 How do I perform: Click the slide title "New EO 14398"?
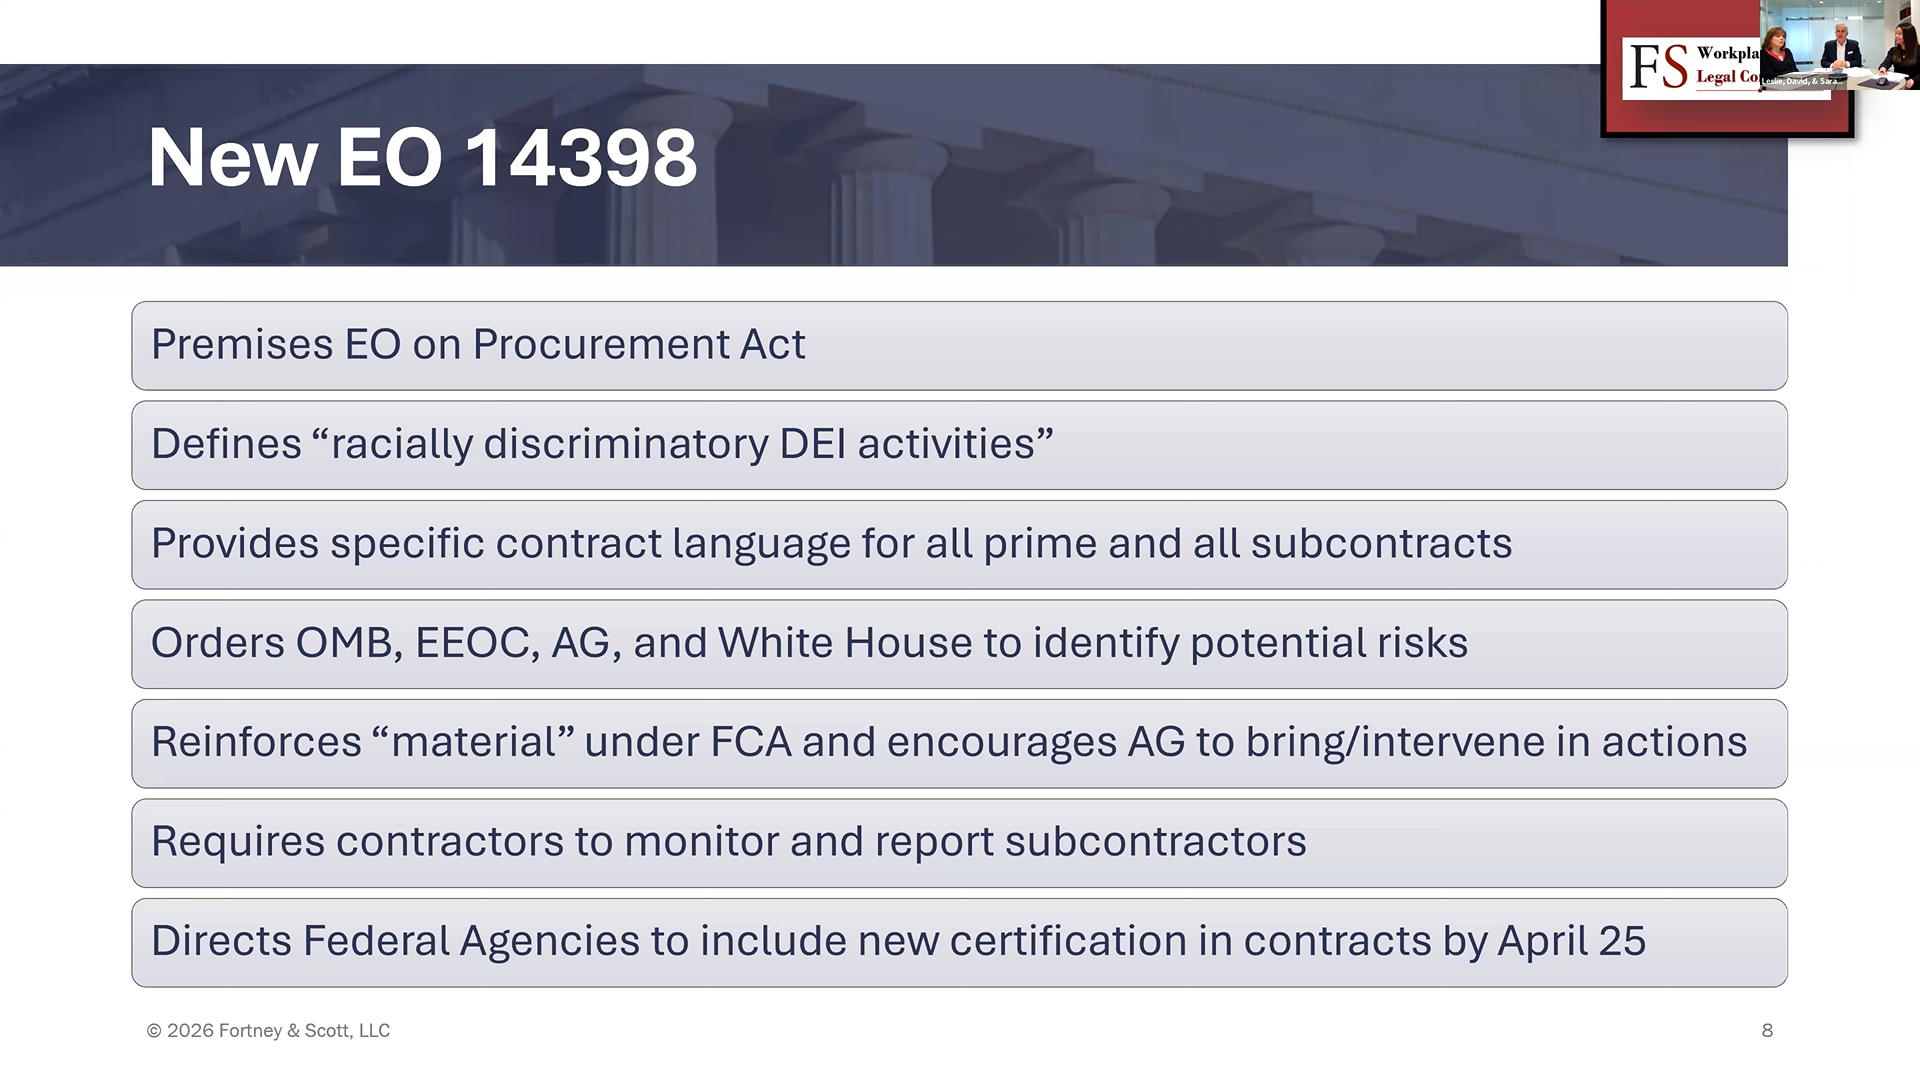click(422, 158)
